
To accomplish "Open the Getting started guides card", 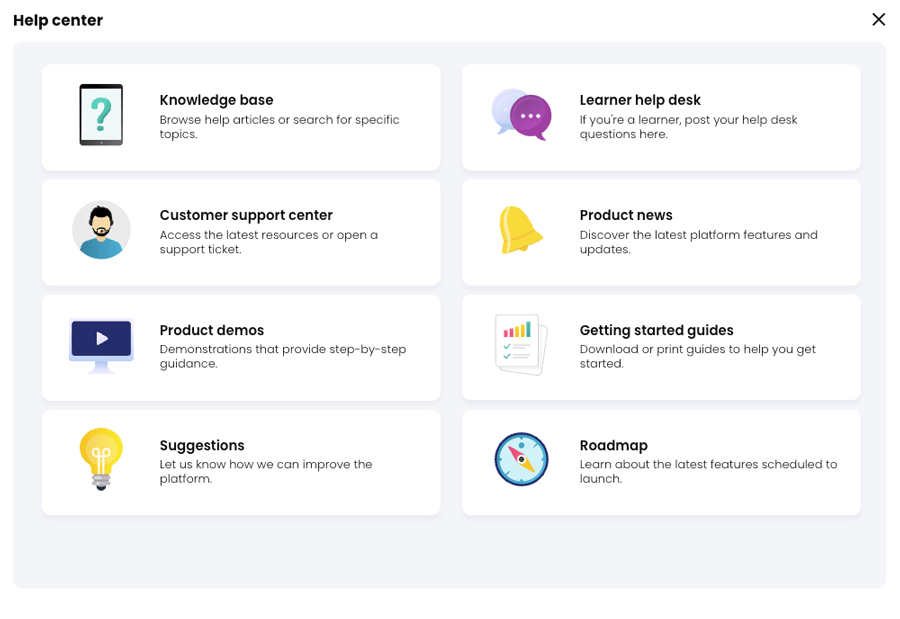I will [x=660, y=346].
